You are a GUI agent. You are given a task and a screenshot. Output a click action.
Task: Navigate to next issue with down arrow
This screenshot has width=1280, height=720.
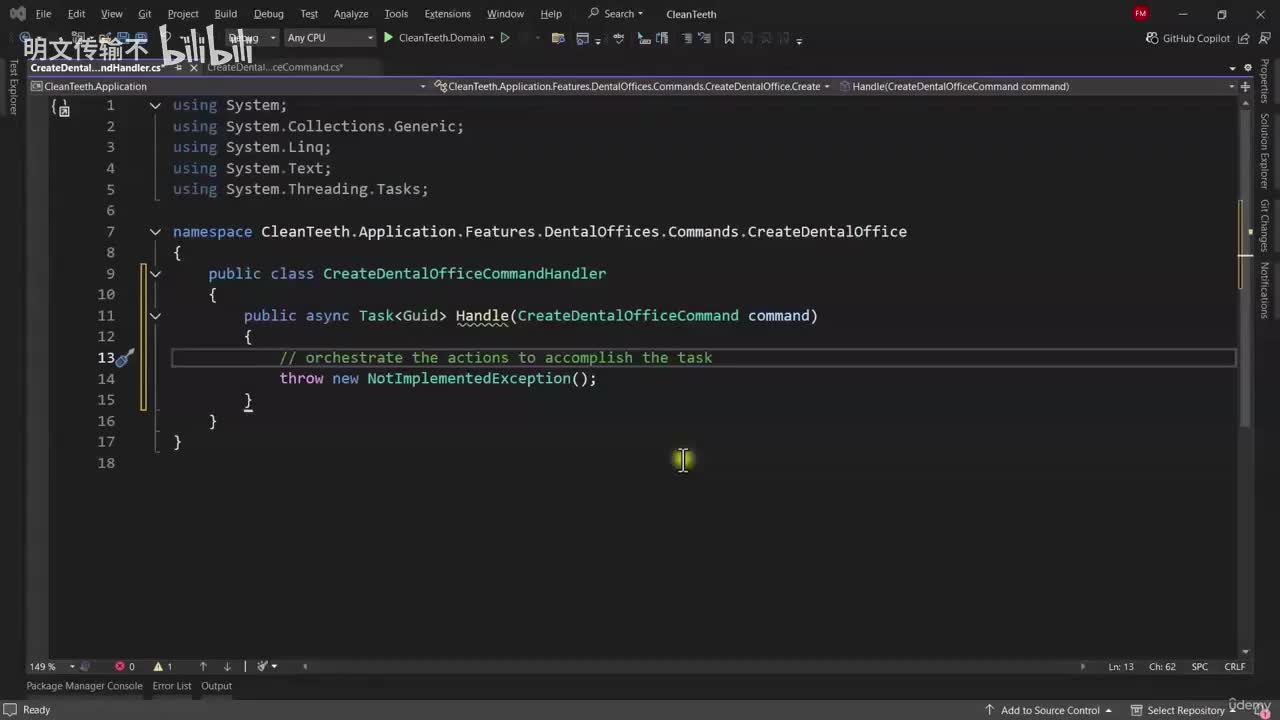(227, 666)
